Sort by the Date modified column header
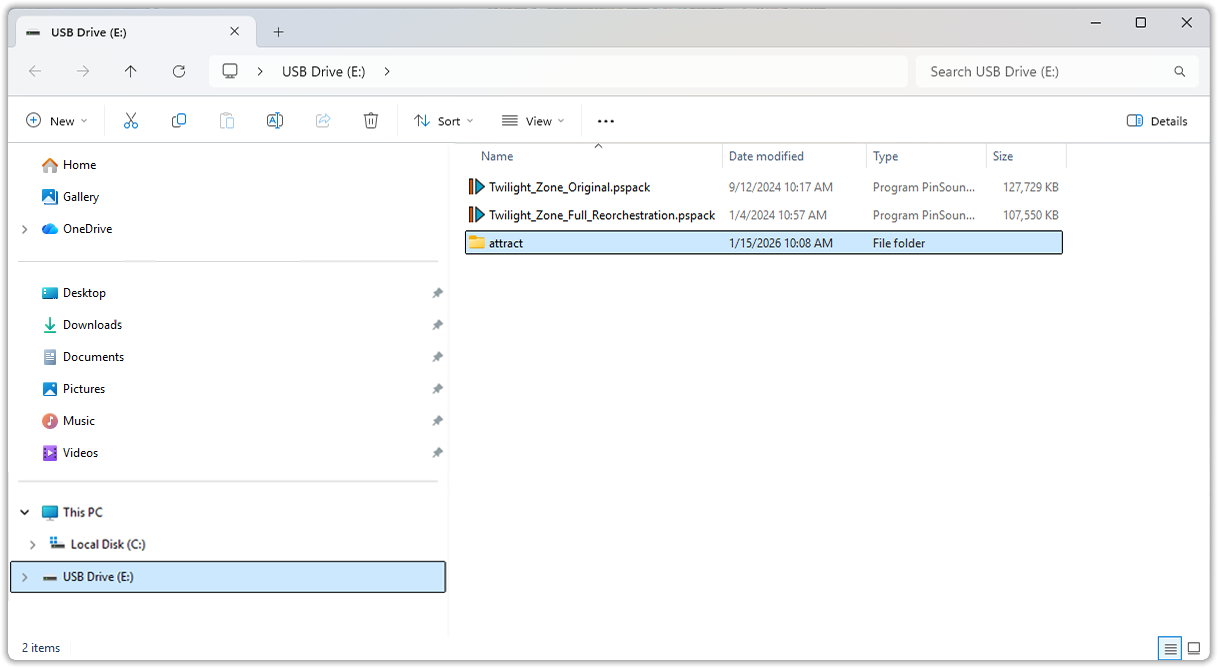 click(x=766, y=156)
